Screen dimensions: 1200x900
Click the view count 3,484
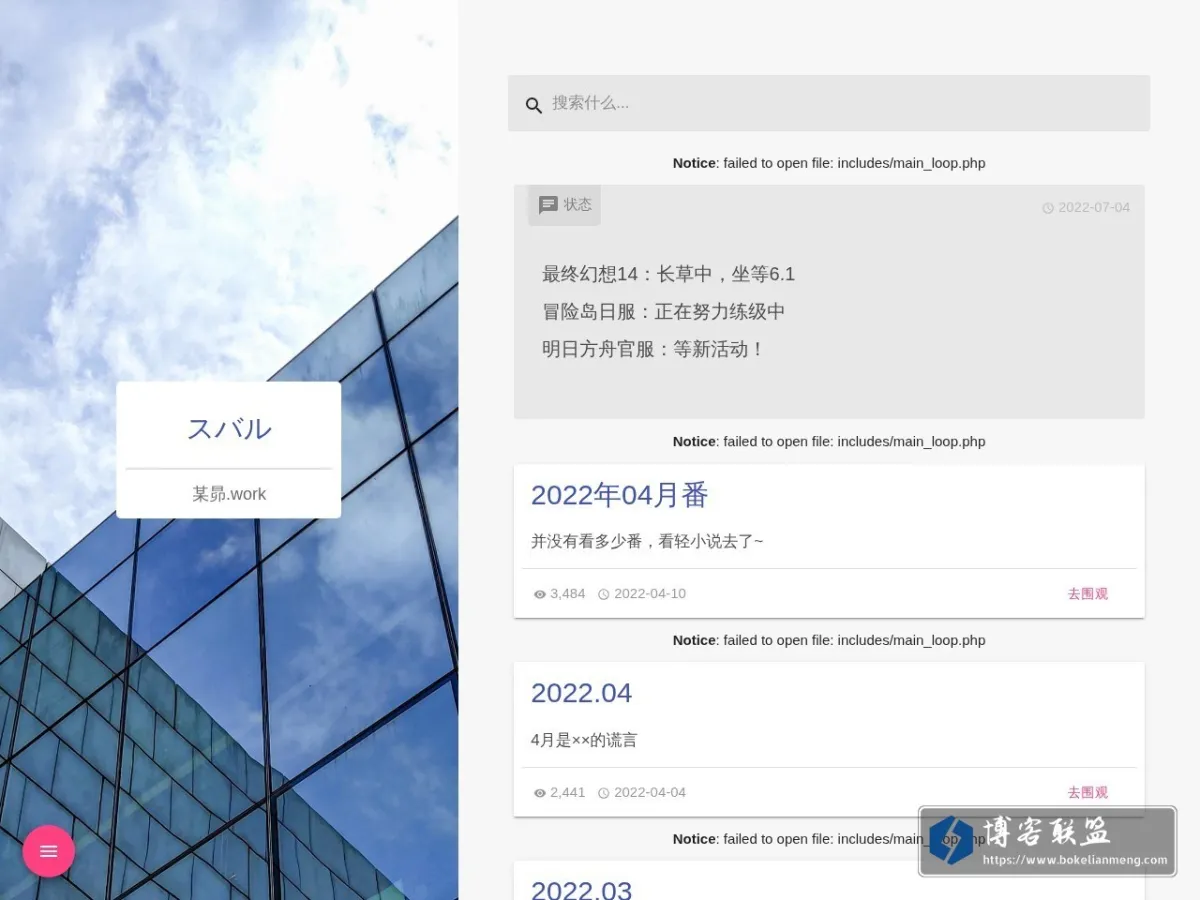pyautogui.click(x=568, y=594)
